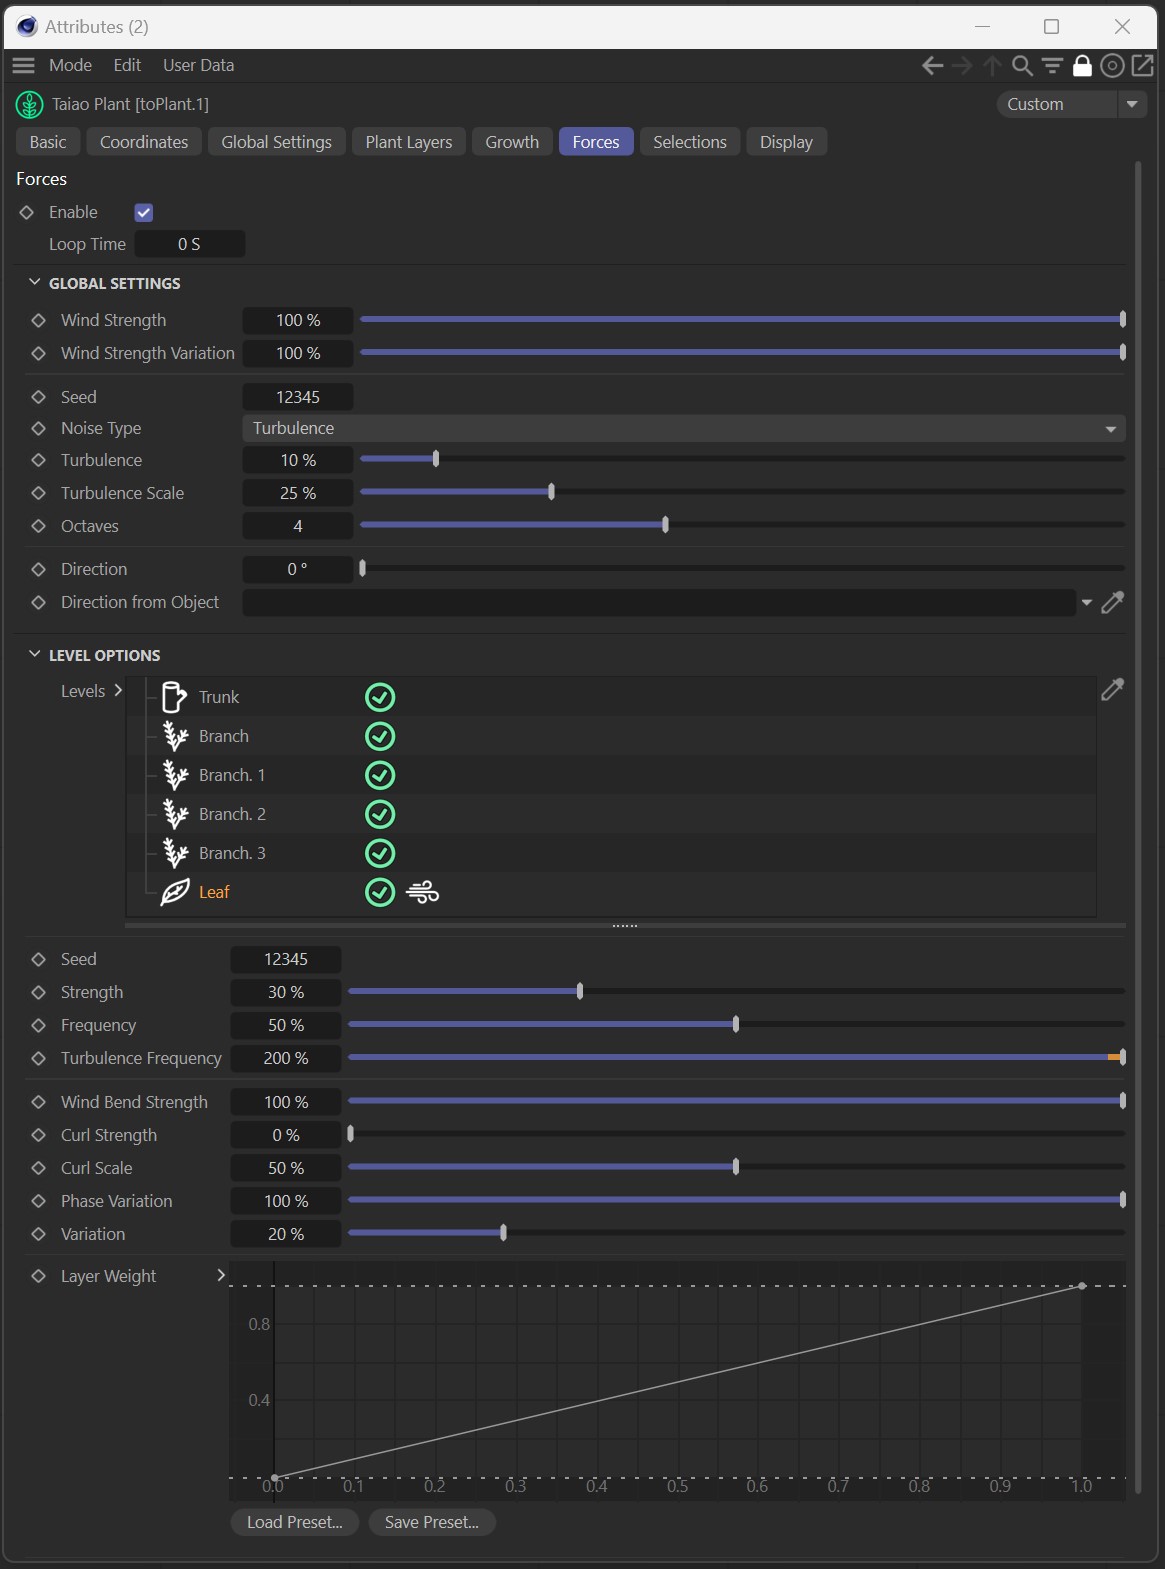
Task: Collapse the GLOBAL SETTINGS section
Action: (x=35, y=283)
